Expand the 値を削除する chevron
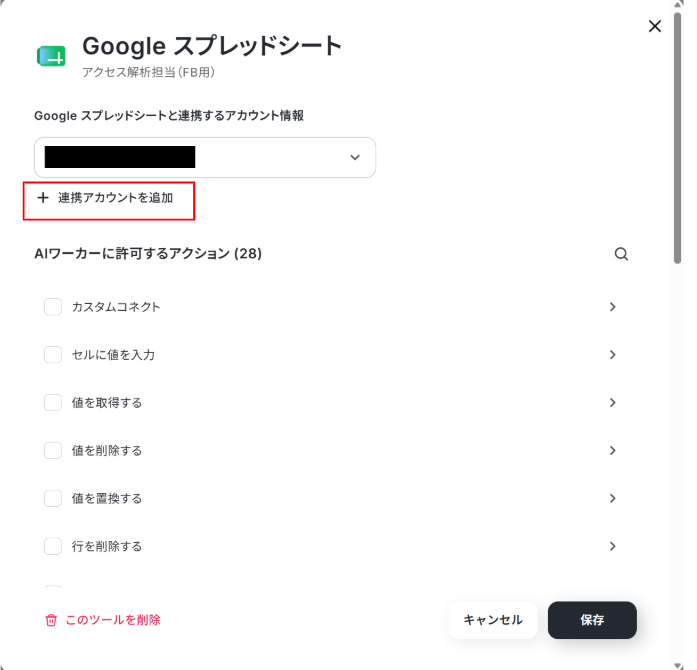The height and width of the screenshot is (670, 697). tap(613, 450)
